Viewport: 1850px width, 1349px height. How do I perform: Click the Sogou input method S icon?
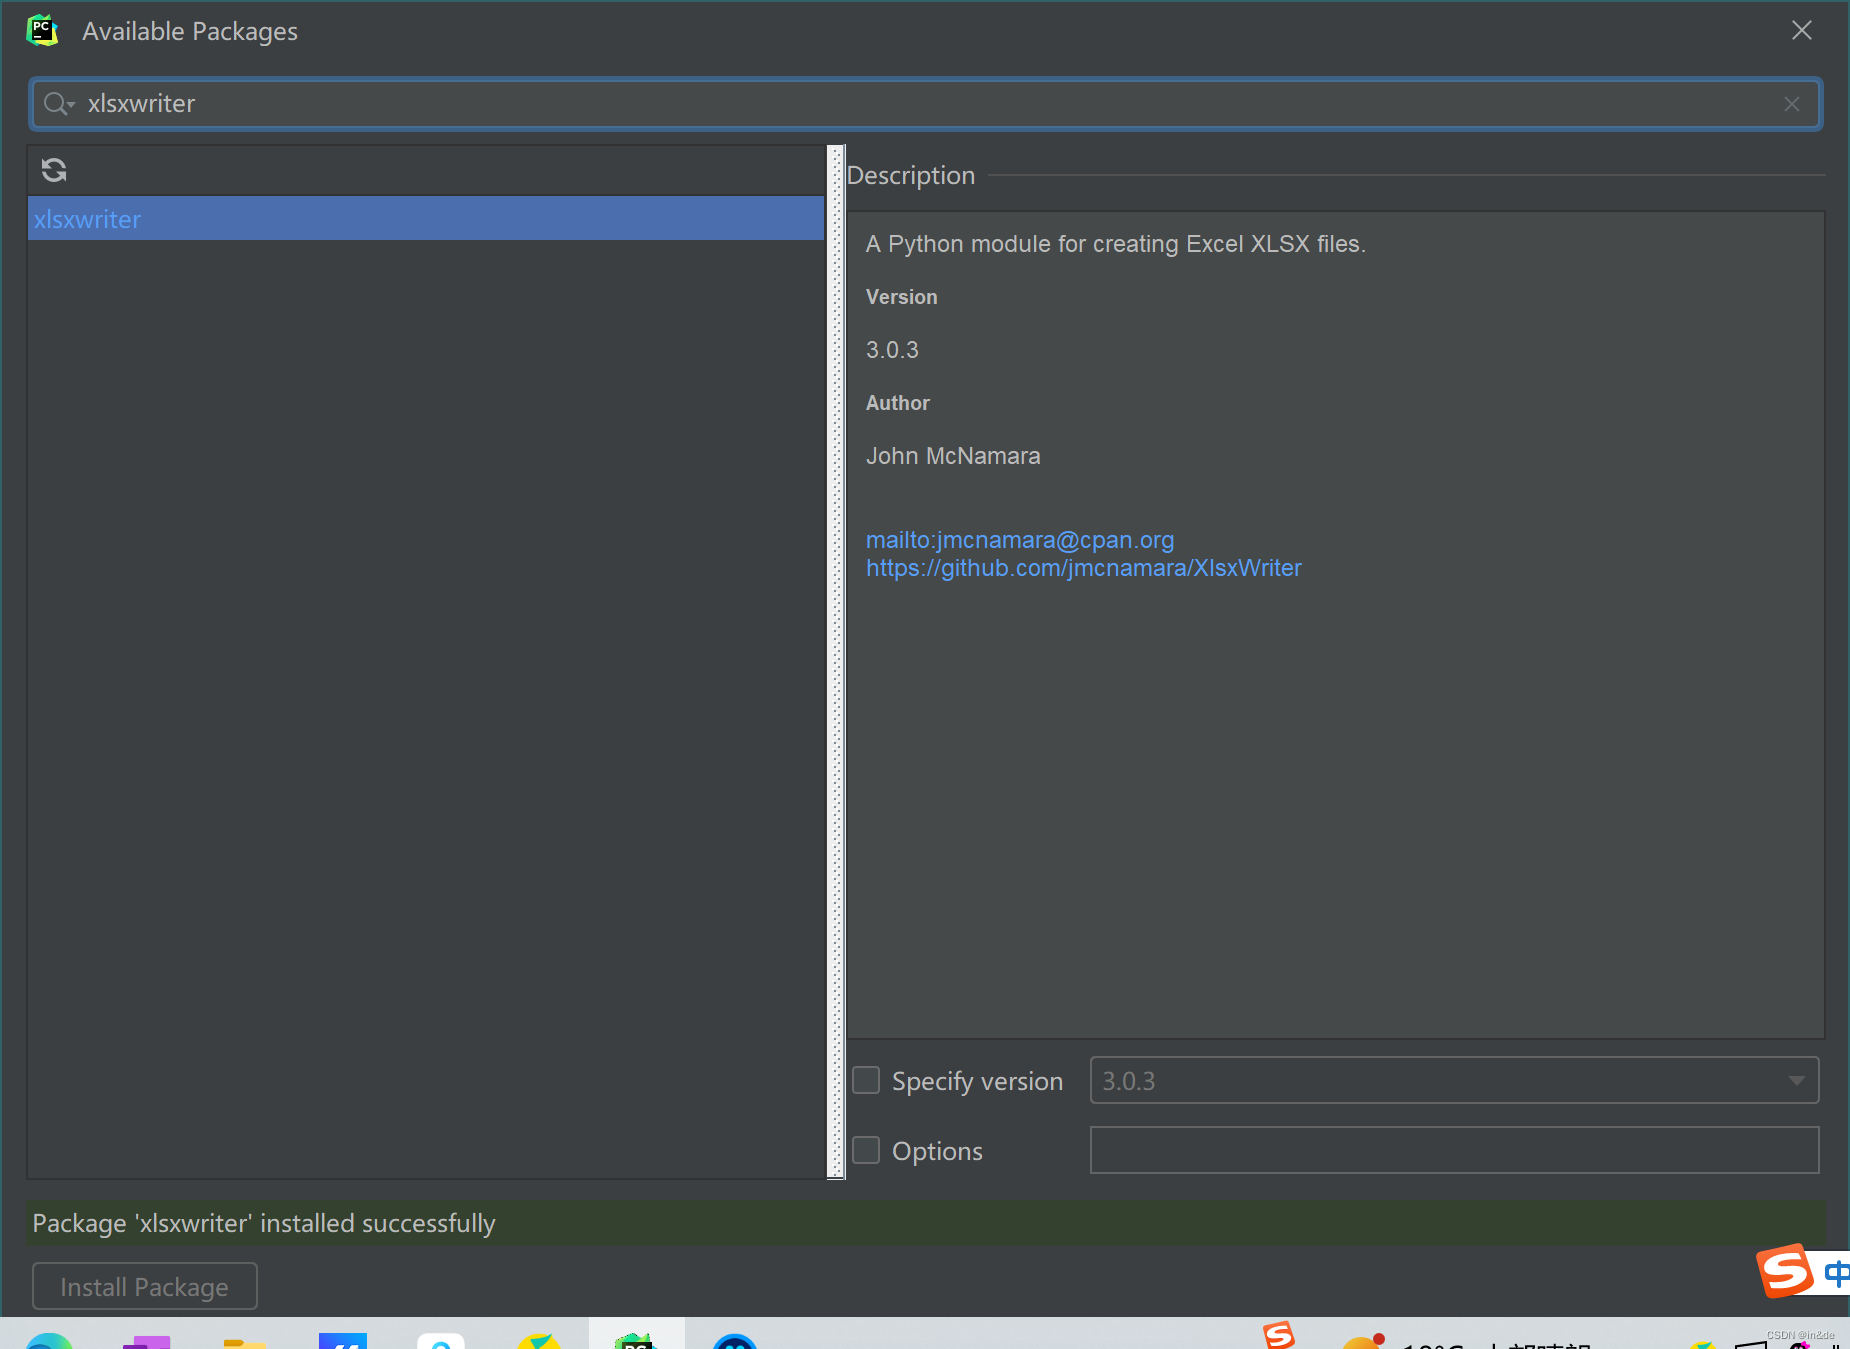(1785, 1271)
